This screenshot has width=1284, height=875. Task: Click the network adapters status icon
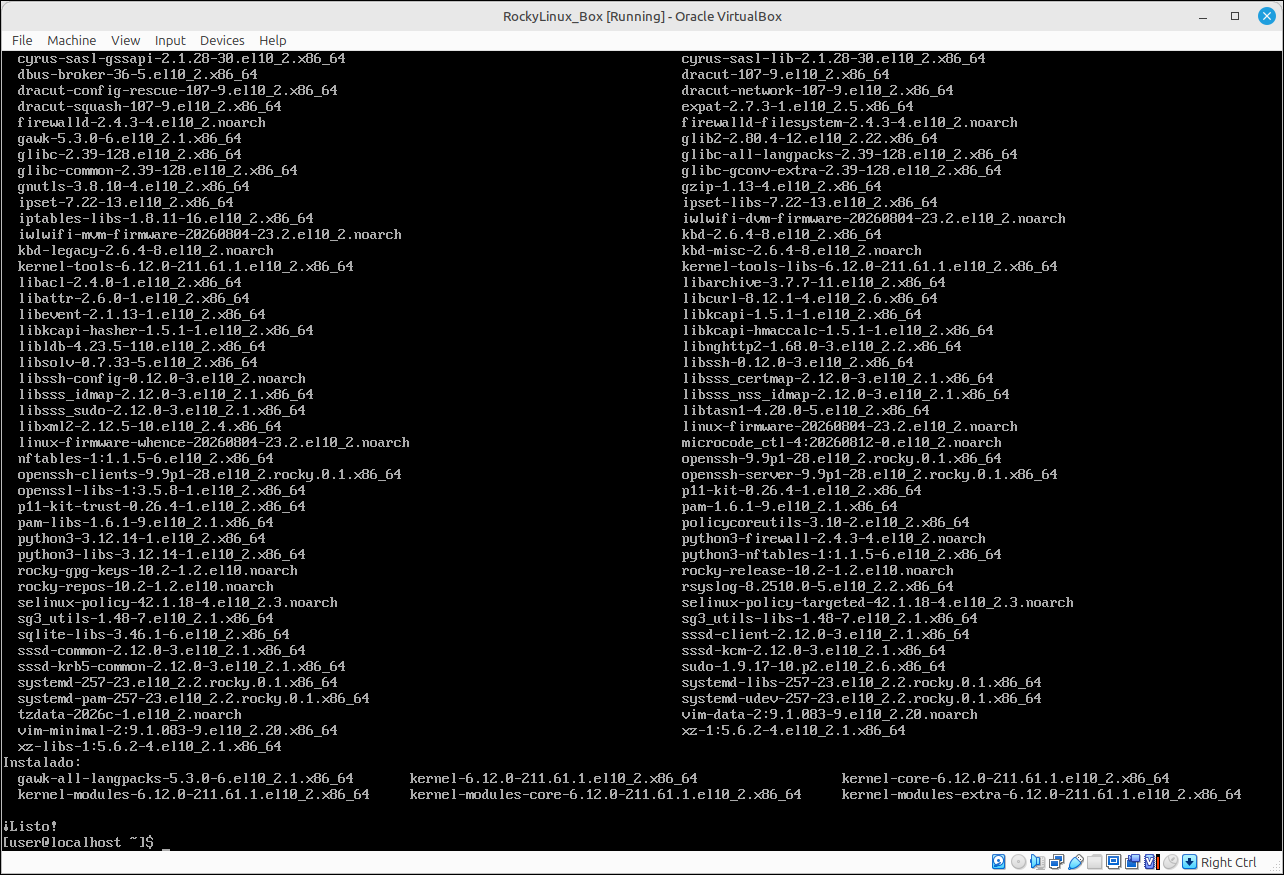(x=1056, y=862)
